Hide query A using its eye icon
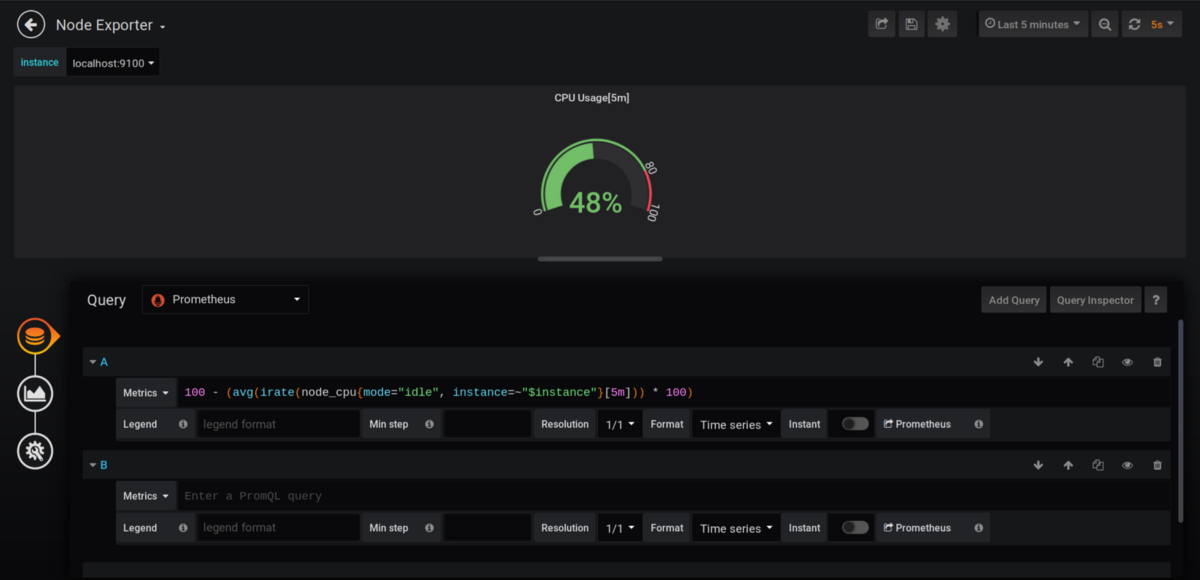This screenshot has height=580, width=1200. (1128, 362)
